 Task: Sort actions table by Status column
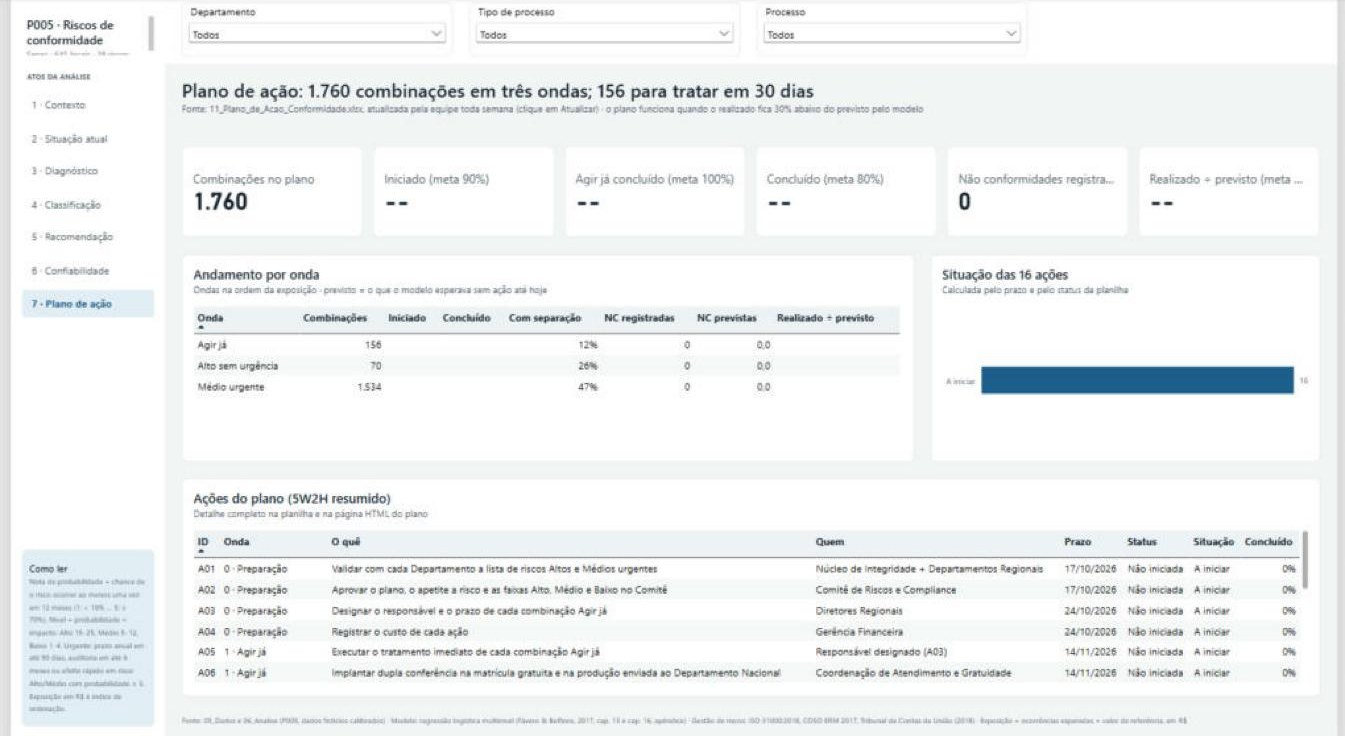click(x=1142, y=542)
